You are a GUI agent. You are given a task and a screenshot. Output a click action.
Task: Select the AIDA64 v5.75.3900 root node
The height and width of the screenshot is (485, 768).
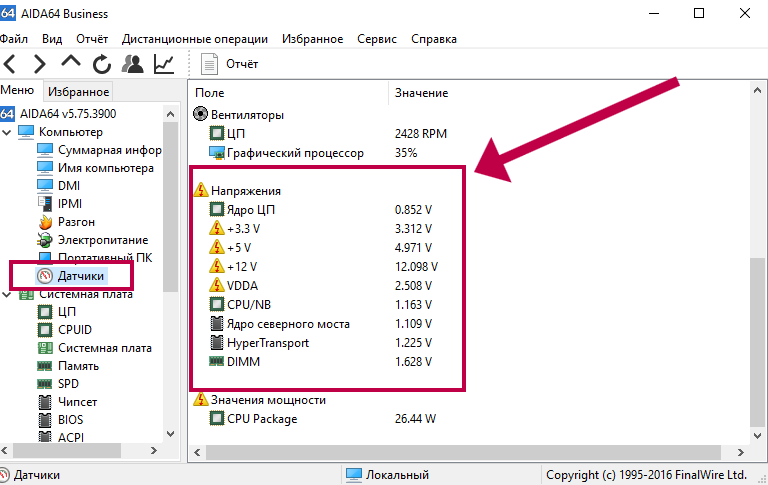tap(58, 114)
